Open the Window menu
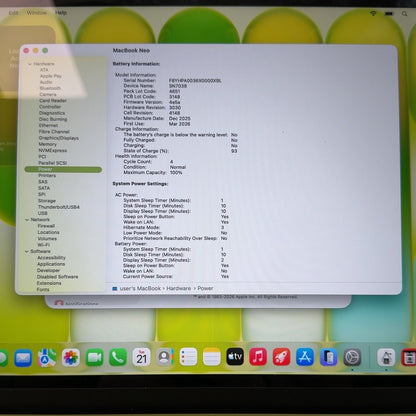 pos(37,13)
